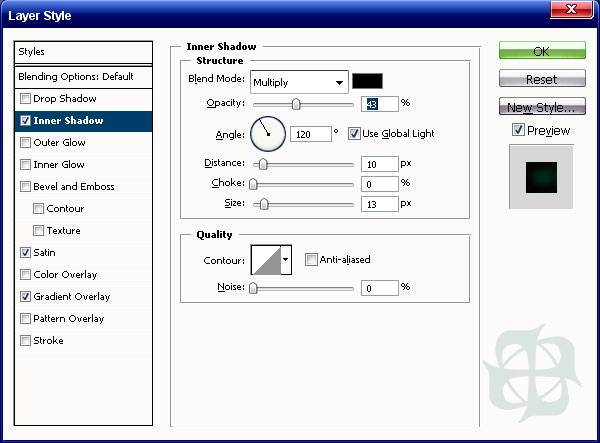Select the Bevel and Emboss label

click(74, 187)
